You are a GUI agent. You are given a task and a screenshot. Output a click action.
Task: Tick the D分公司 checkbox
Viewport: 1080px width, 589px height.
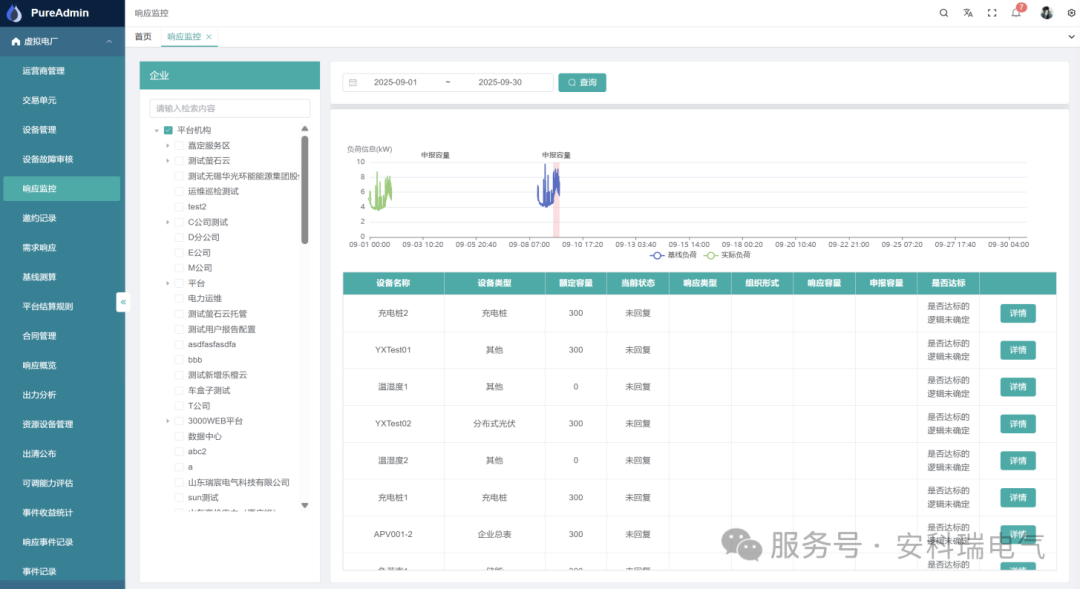(179, 238)
